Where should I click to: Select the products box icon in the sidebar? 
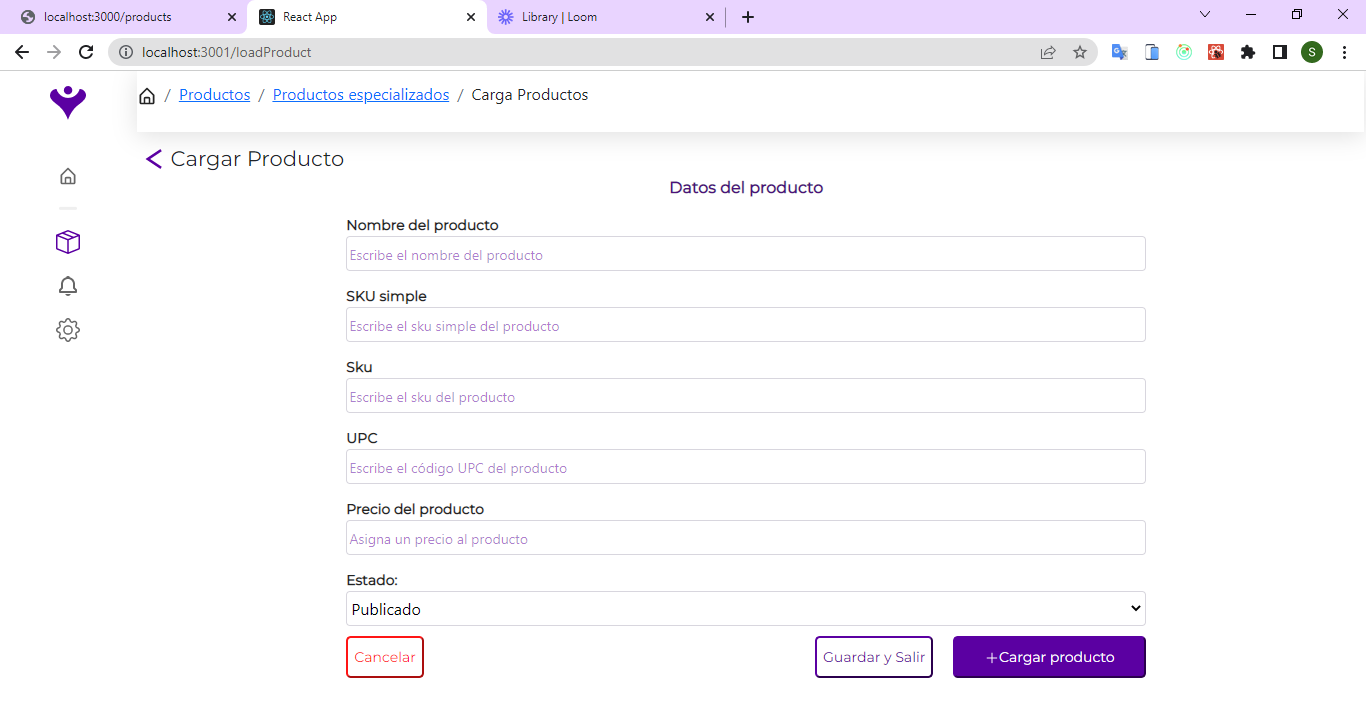[67, 241]
